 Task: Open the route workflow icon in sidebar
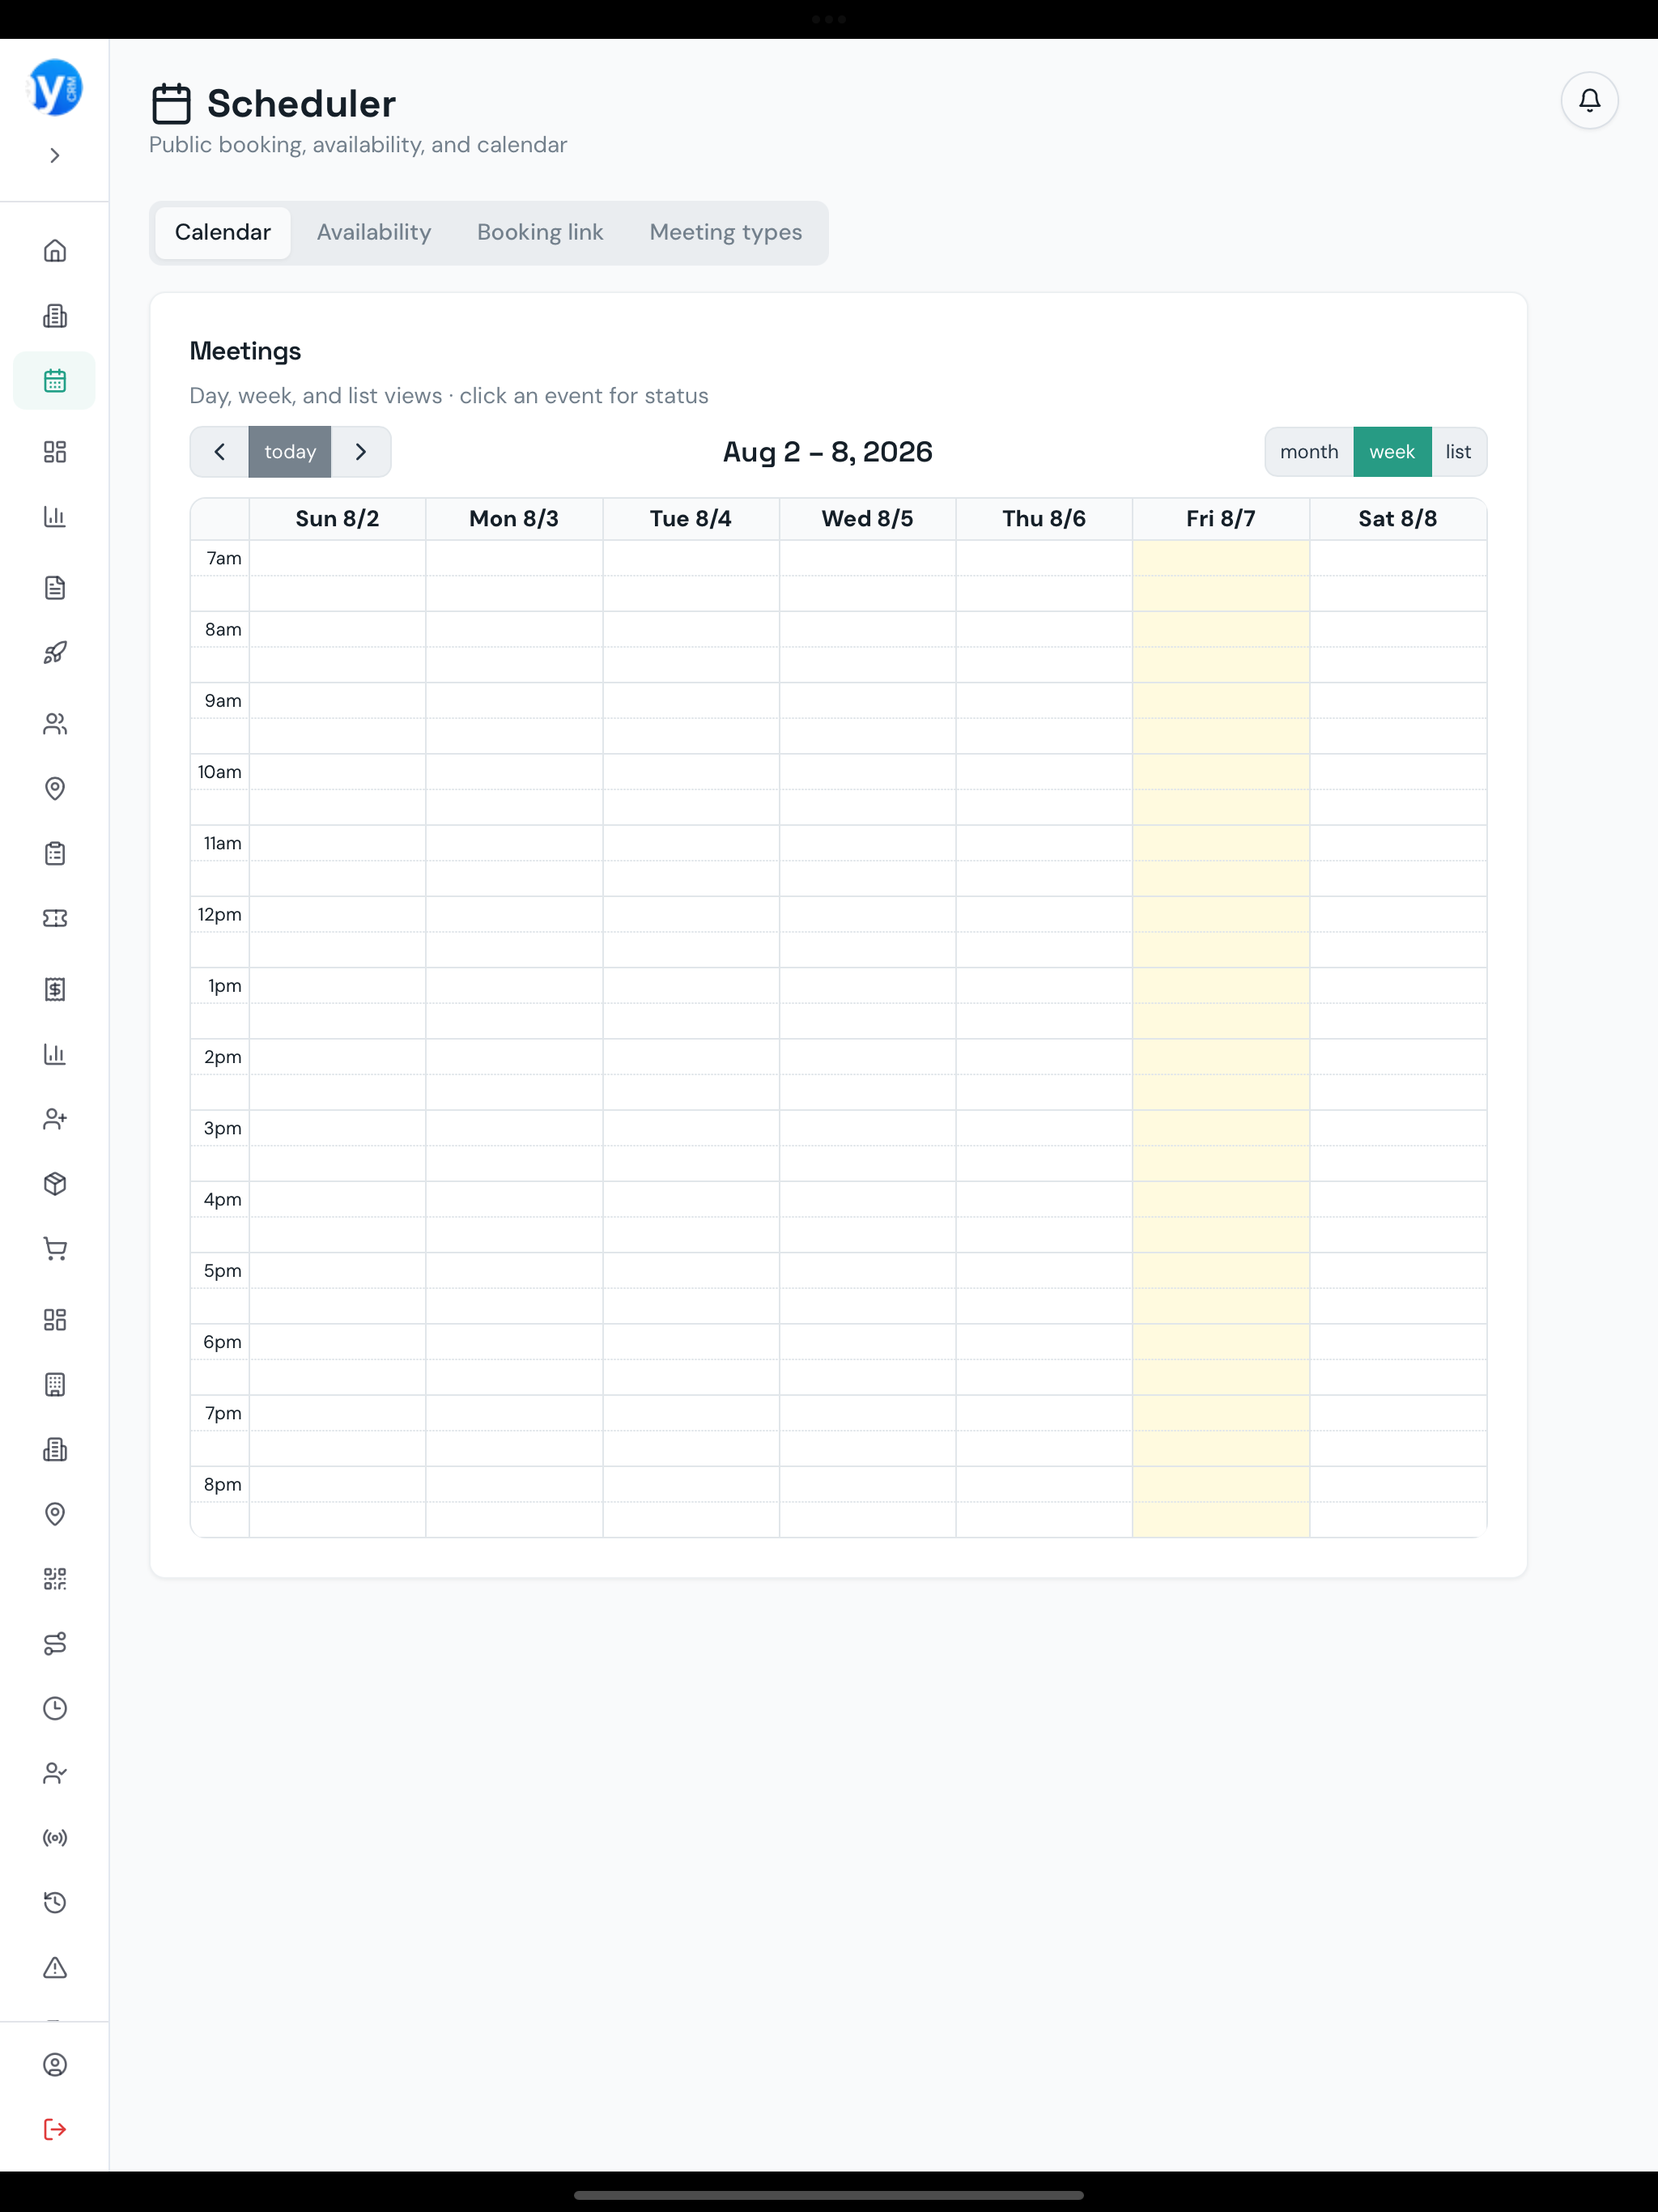[x=55, y=1644]
